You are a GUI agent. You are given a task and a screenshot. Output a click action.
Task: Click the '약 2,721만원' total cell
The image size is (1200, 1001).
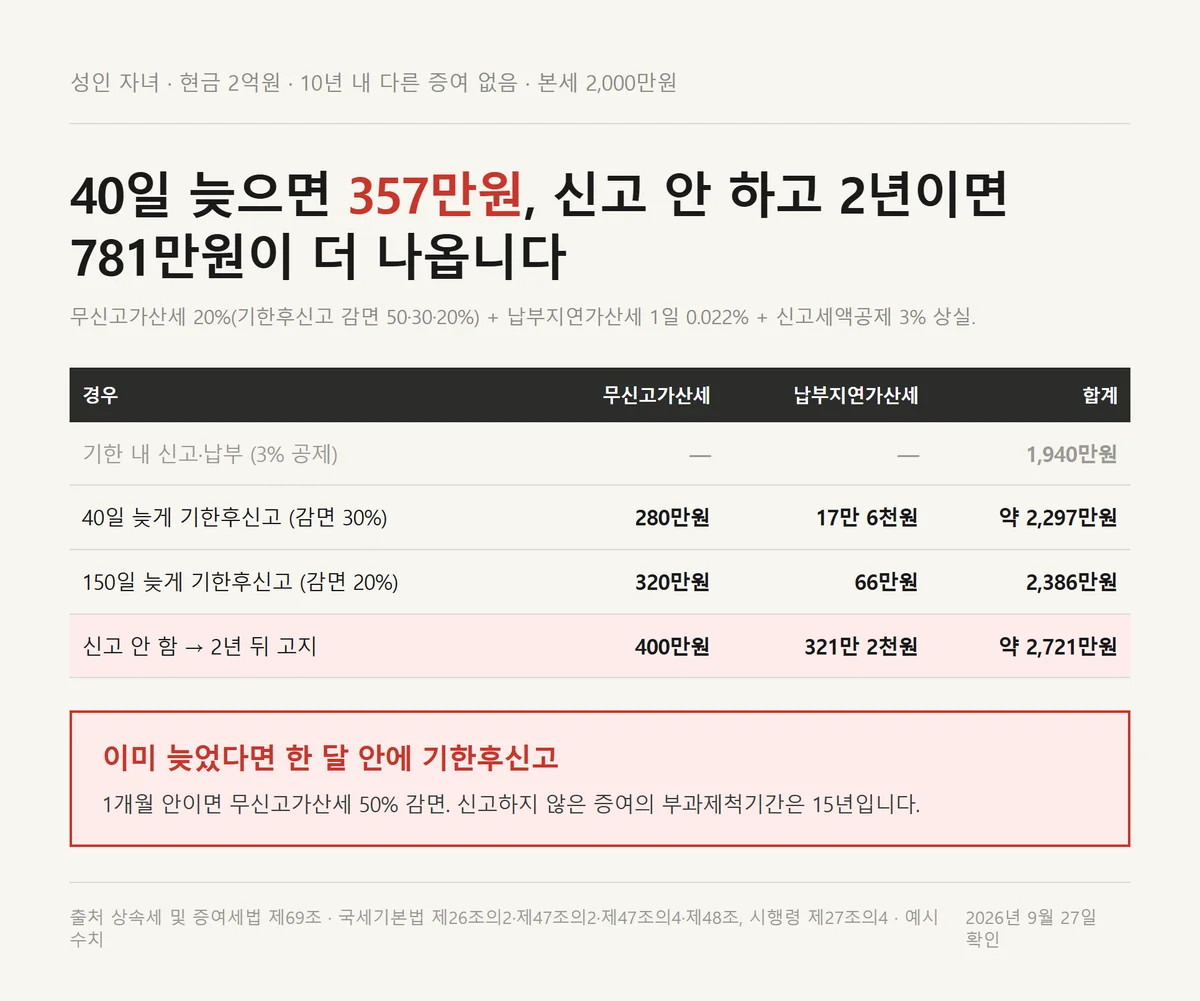1058,646
